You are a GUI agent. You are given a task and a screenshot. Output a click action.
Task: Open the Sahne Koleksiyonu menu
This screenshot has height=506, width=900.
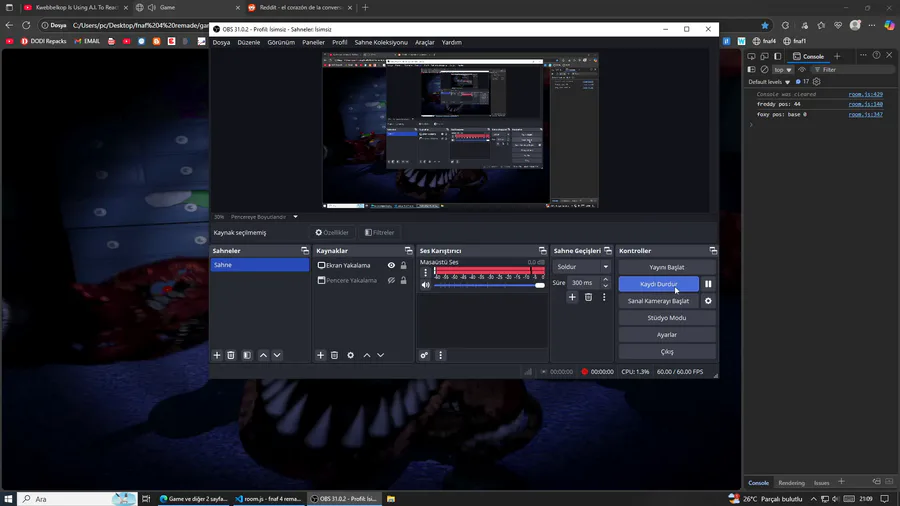point(381,42)
